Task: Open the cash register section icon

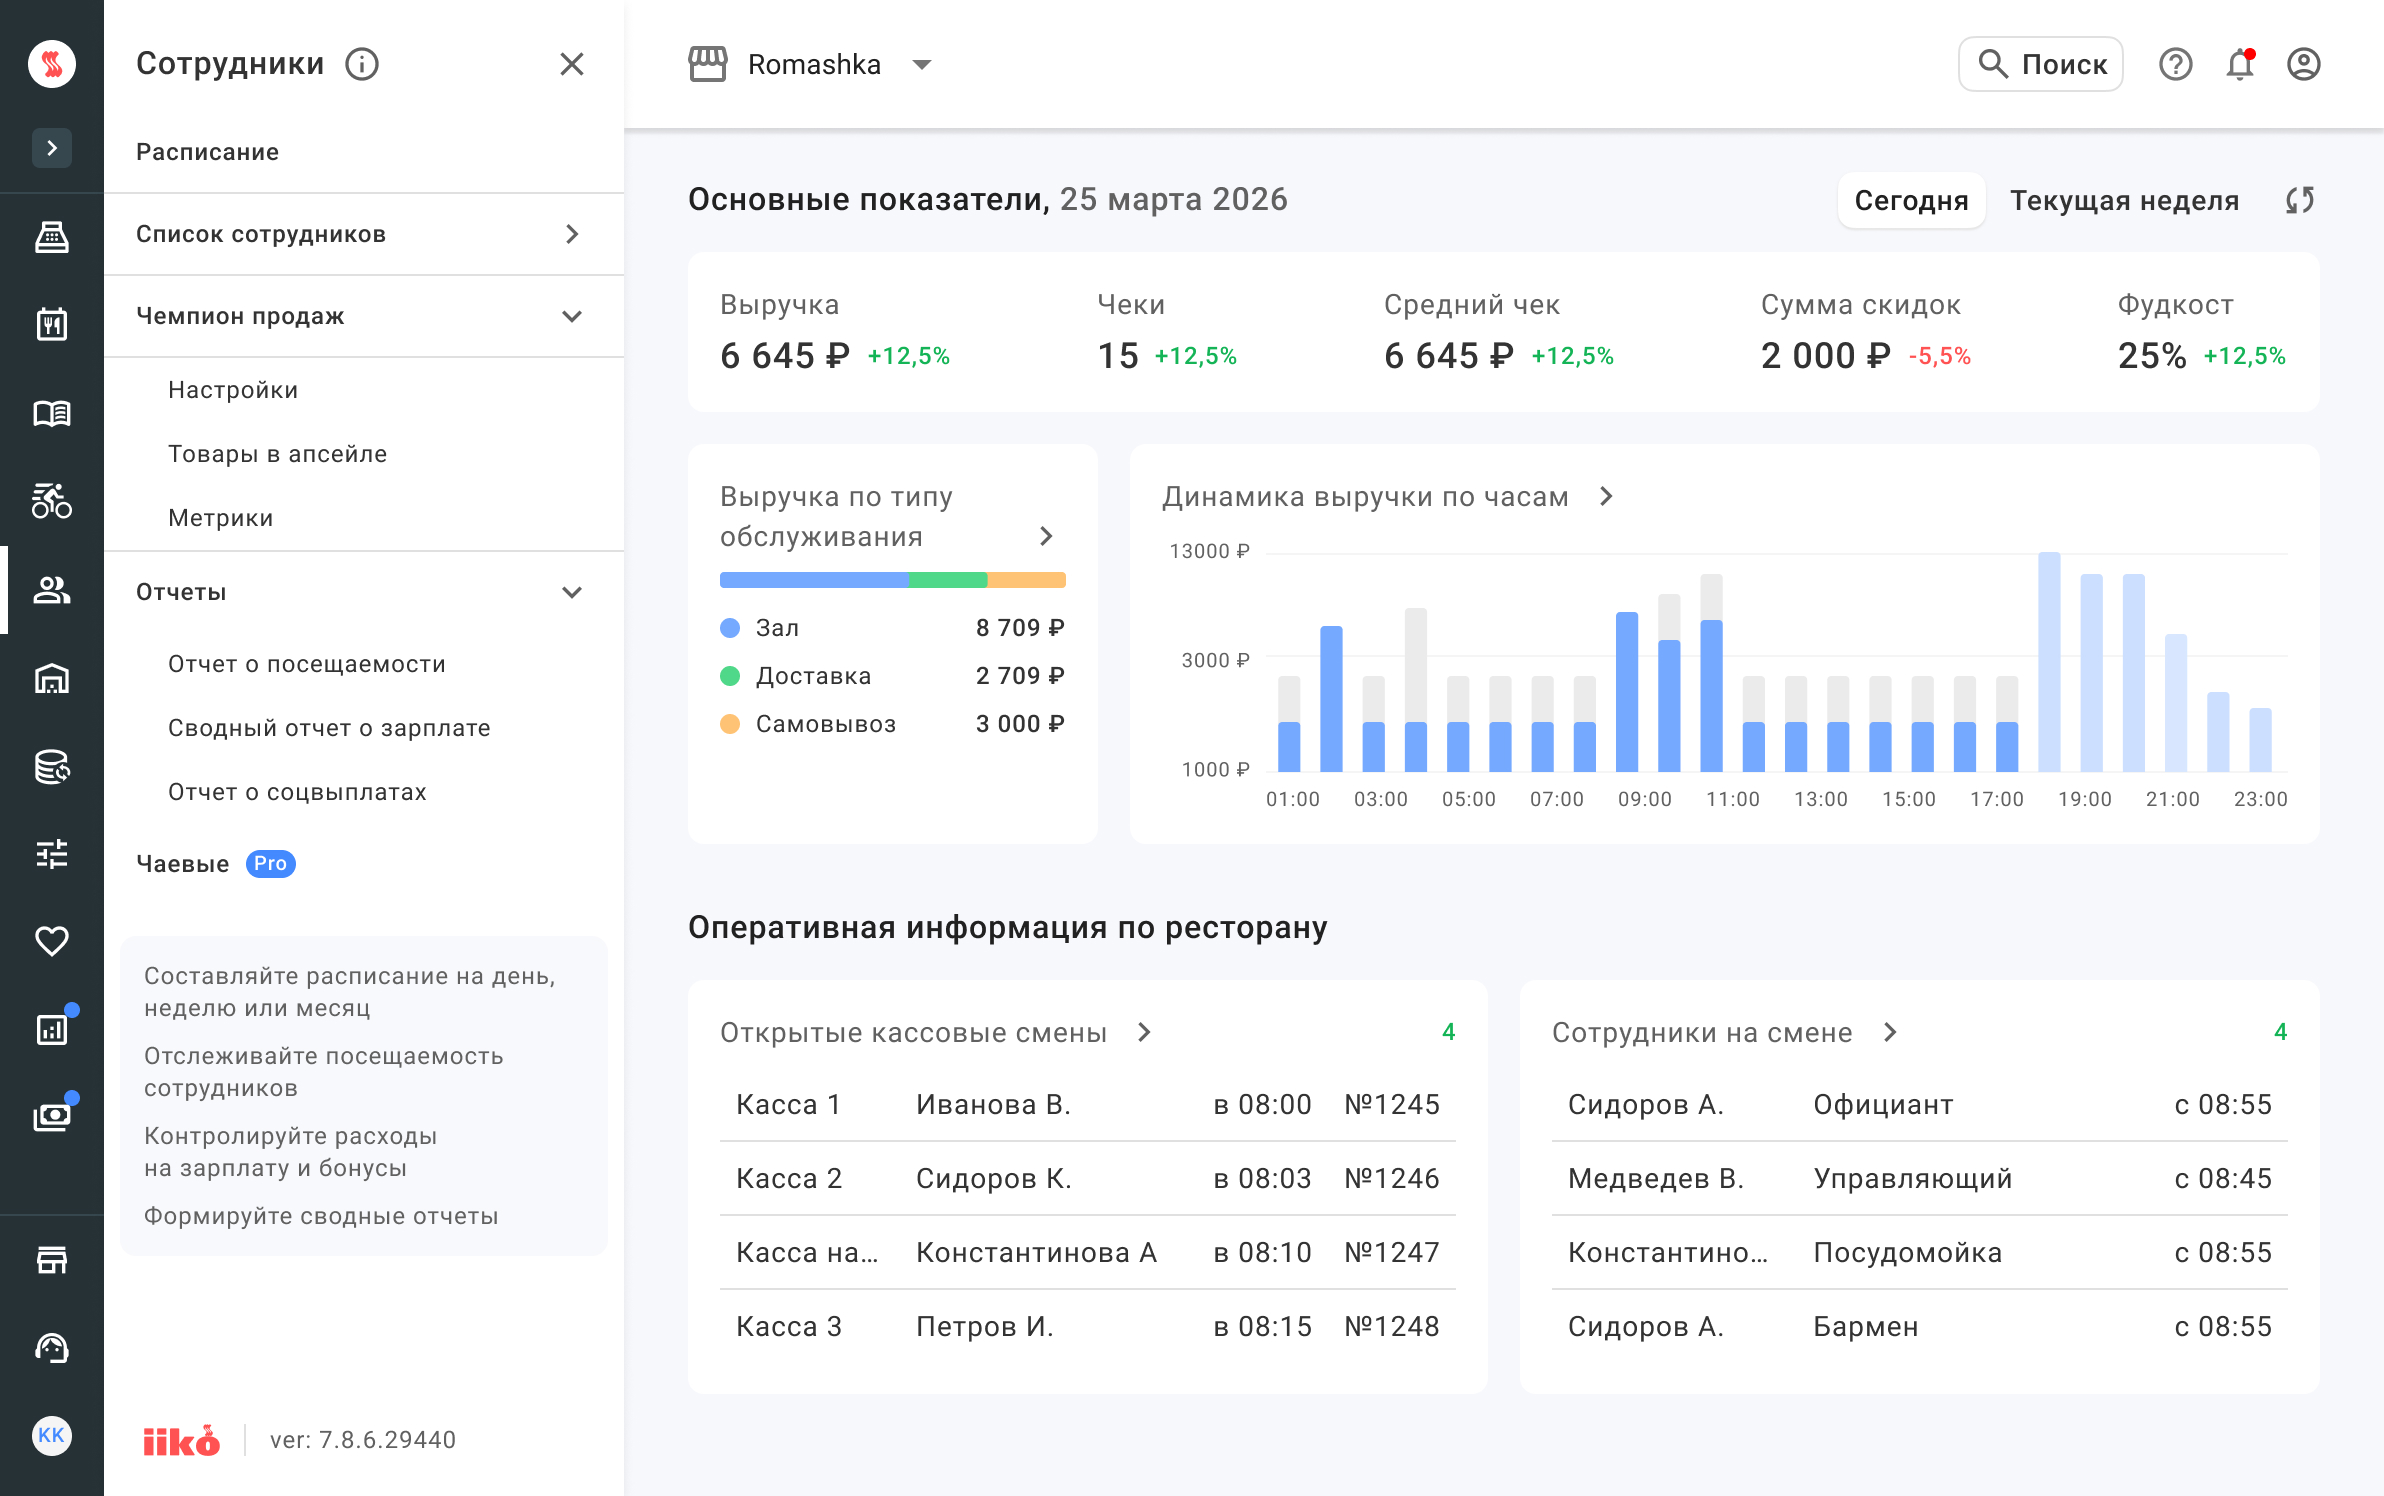Action: 52,237
